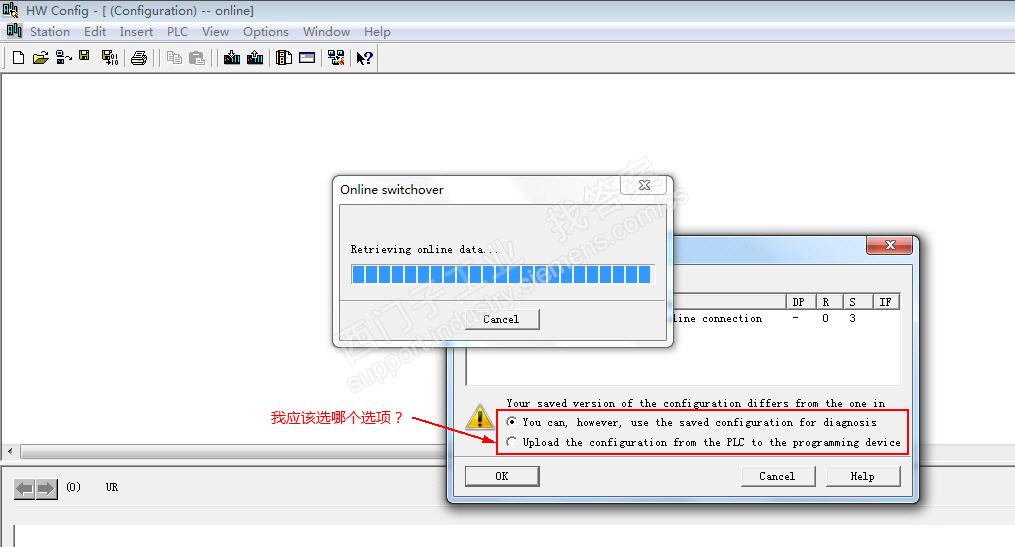Click the document icon beside Station menu
Screen dimensions: 1015x547
point(14,30)
